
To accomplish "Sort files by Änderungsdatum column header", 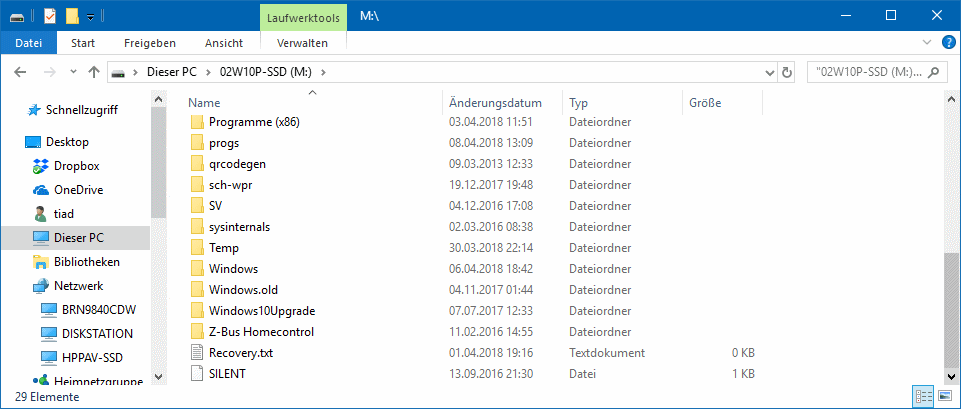I will pos(495,103).
